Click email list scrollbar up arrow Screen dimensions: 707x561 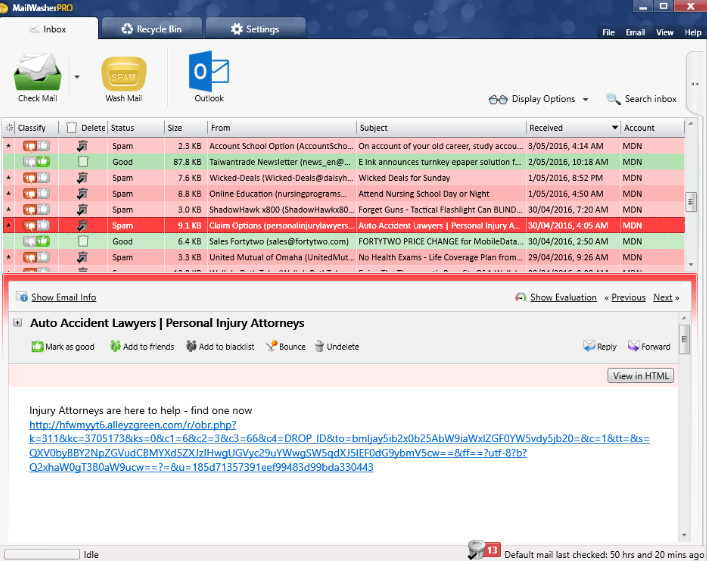pyautogui.click(x=691, y=124)
